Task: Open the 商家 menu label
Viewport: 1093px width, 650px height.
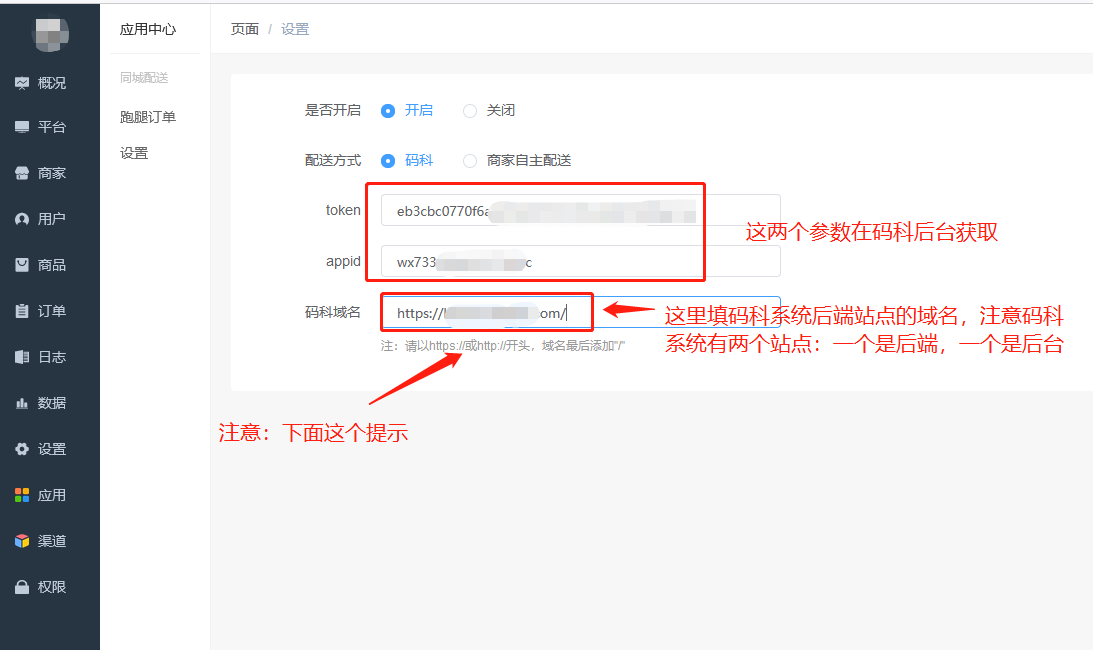Action: (52, 173)
